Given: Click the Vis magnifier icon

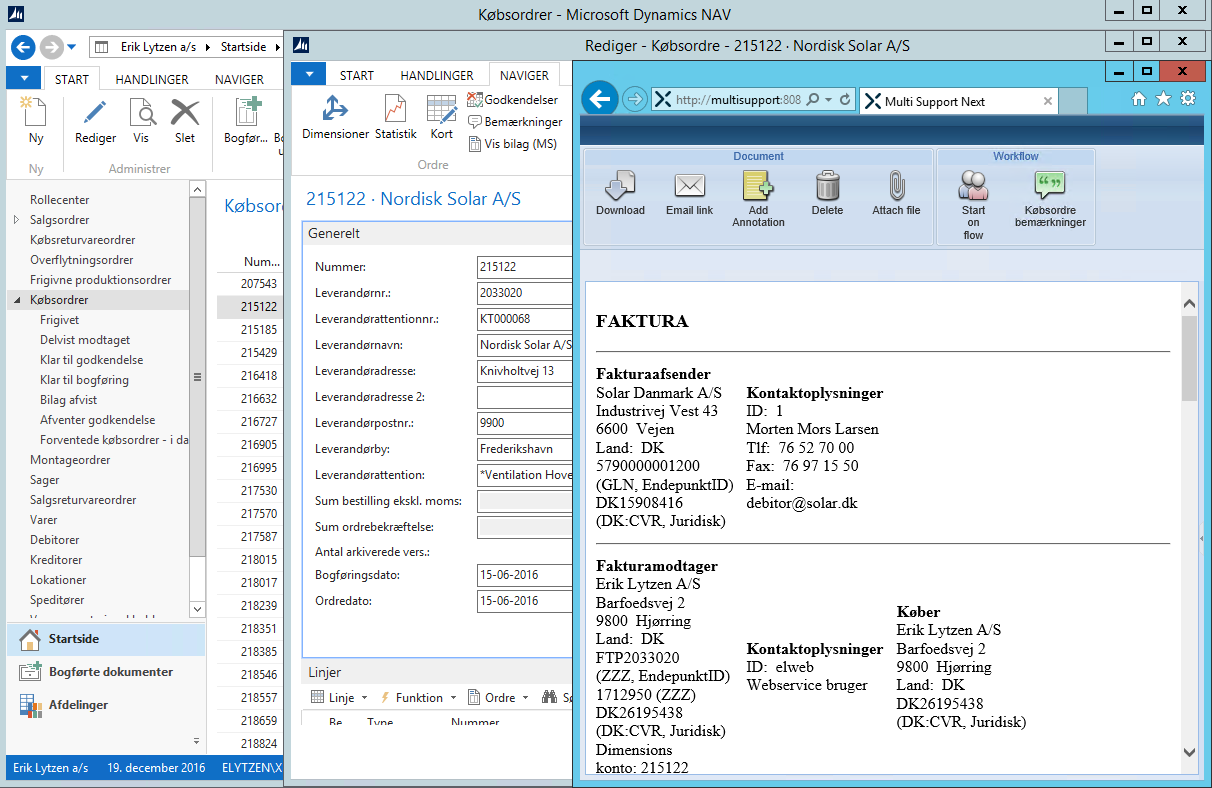Looking at the screenshot, I should pos(141,113).
